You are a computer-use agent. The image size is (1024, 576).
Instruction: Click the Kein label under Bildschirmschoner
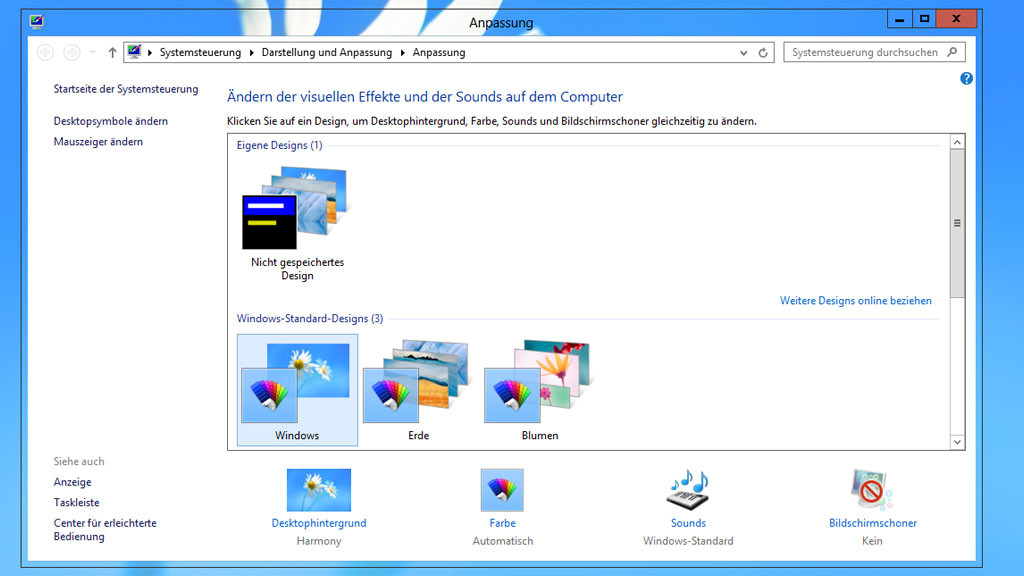click(x=872, y=541)
